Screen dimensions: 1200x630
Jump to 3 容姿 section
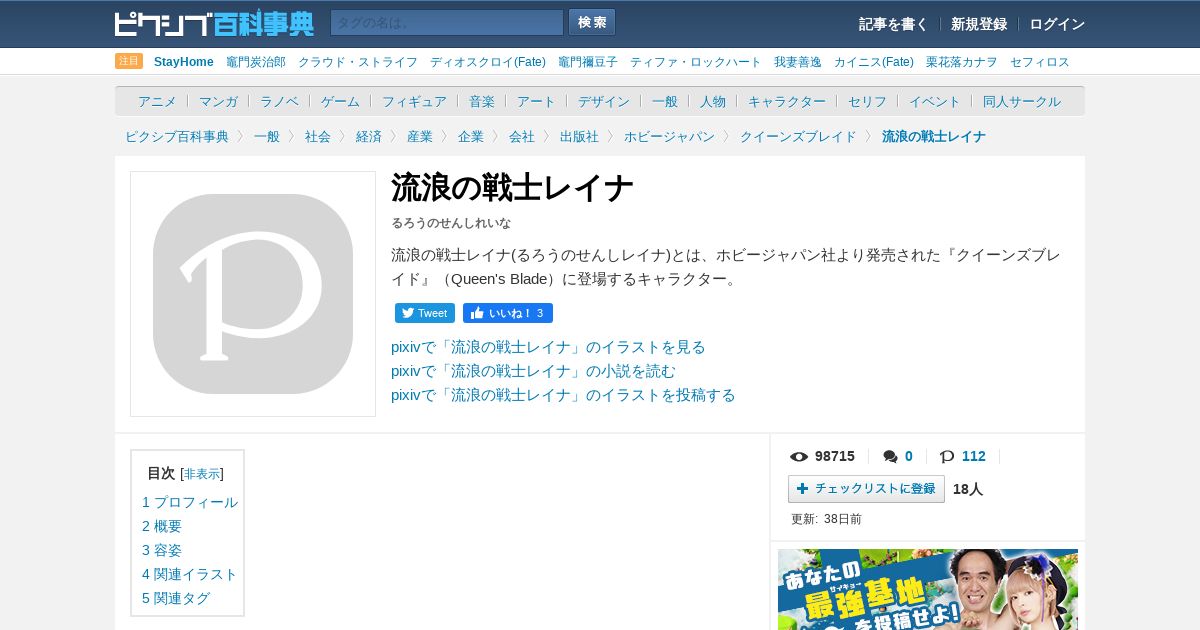(x=162, y=550)
